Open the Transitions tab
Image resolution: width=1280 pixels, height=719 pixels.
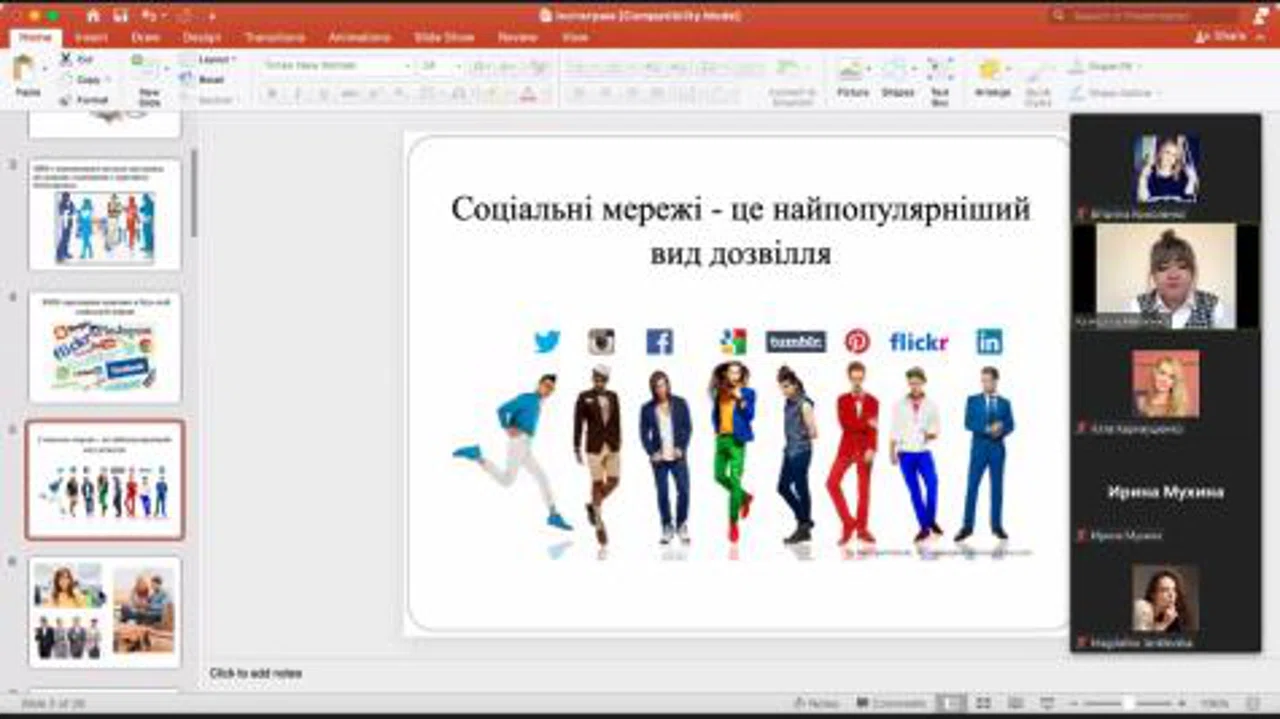coord(275,37)
